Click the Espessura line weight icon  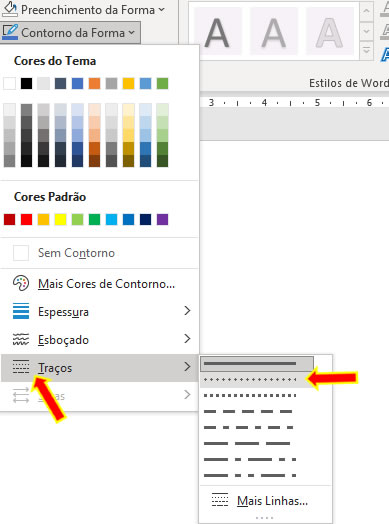pos(21,311)
